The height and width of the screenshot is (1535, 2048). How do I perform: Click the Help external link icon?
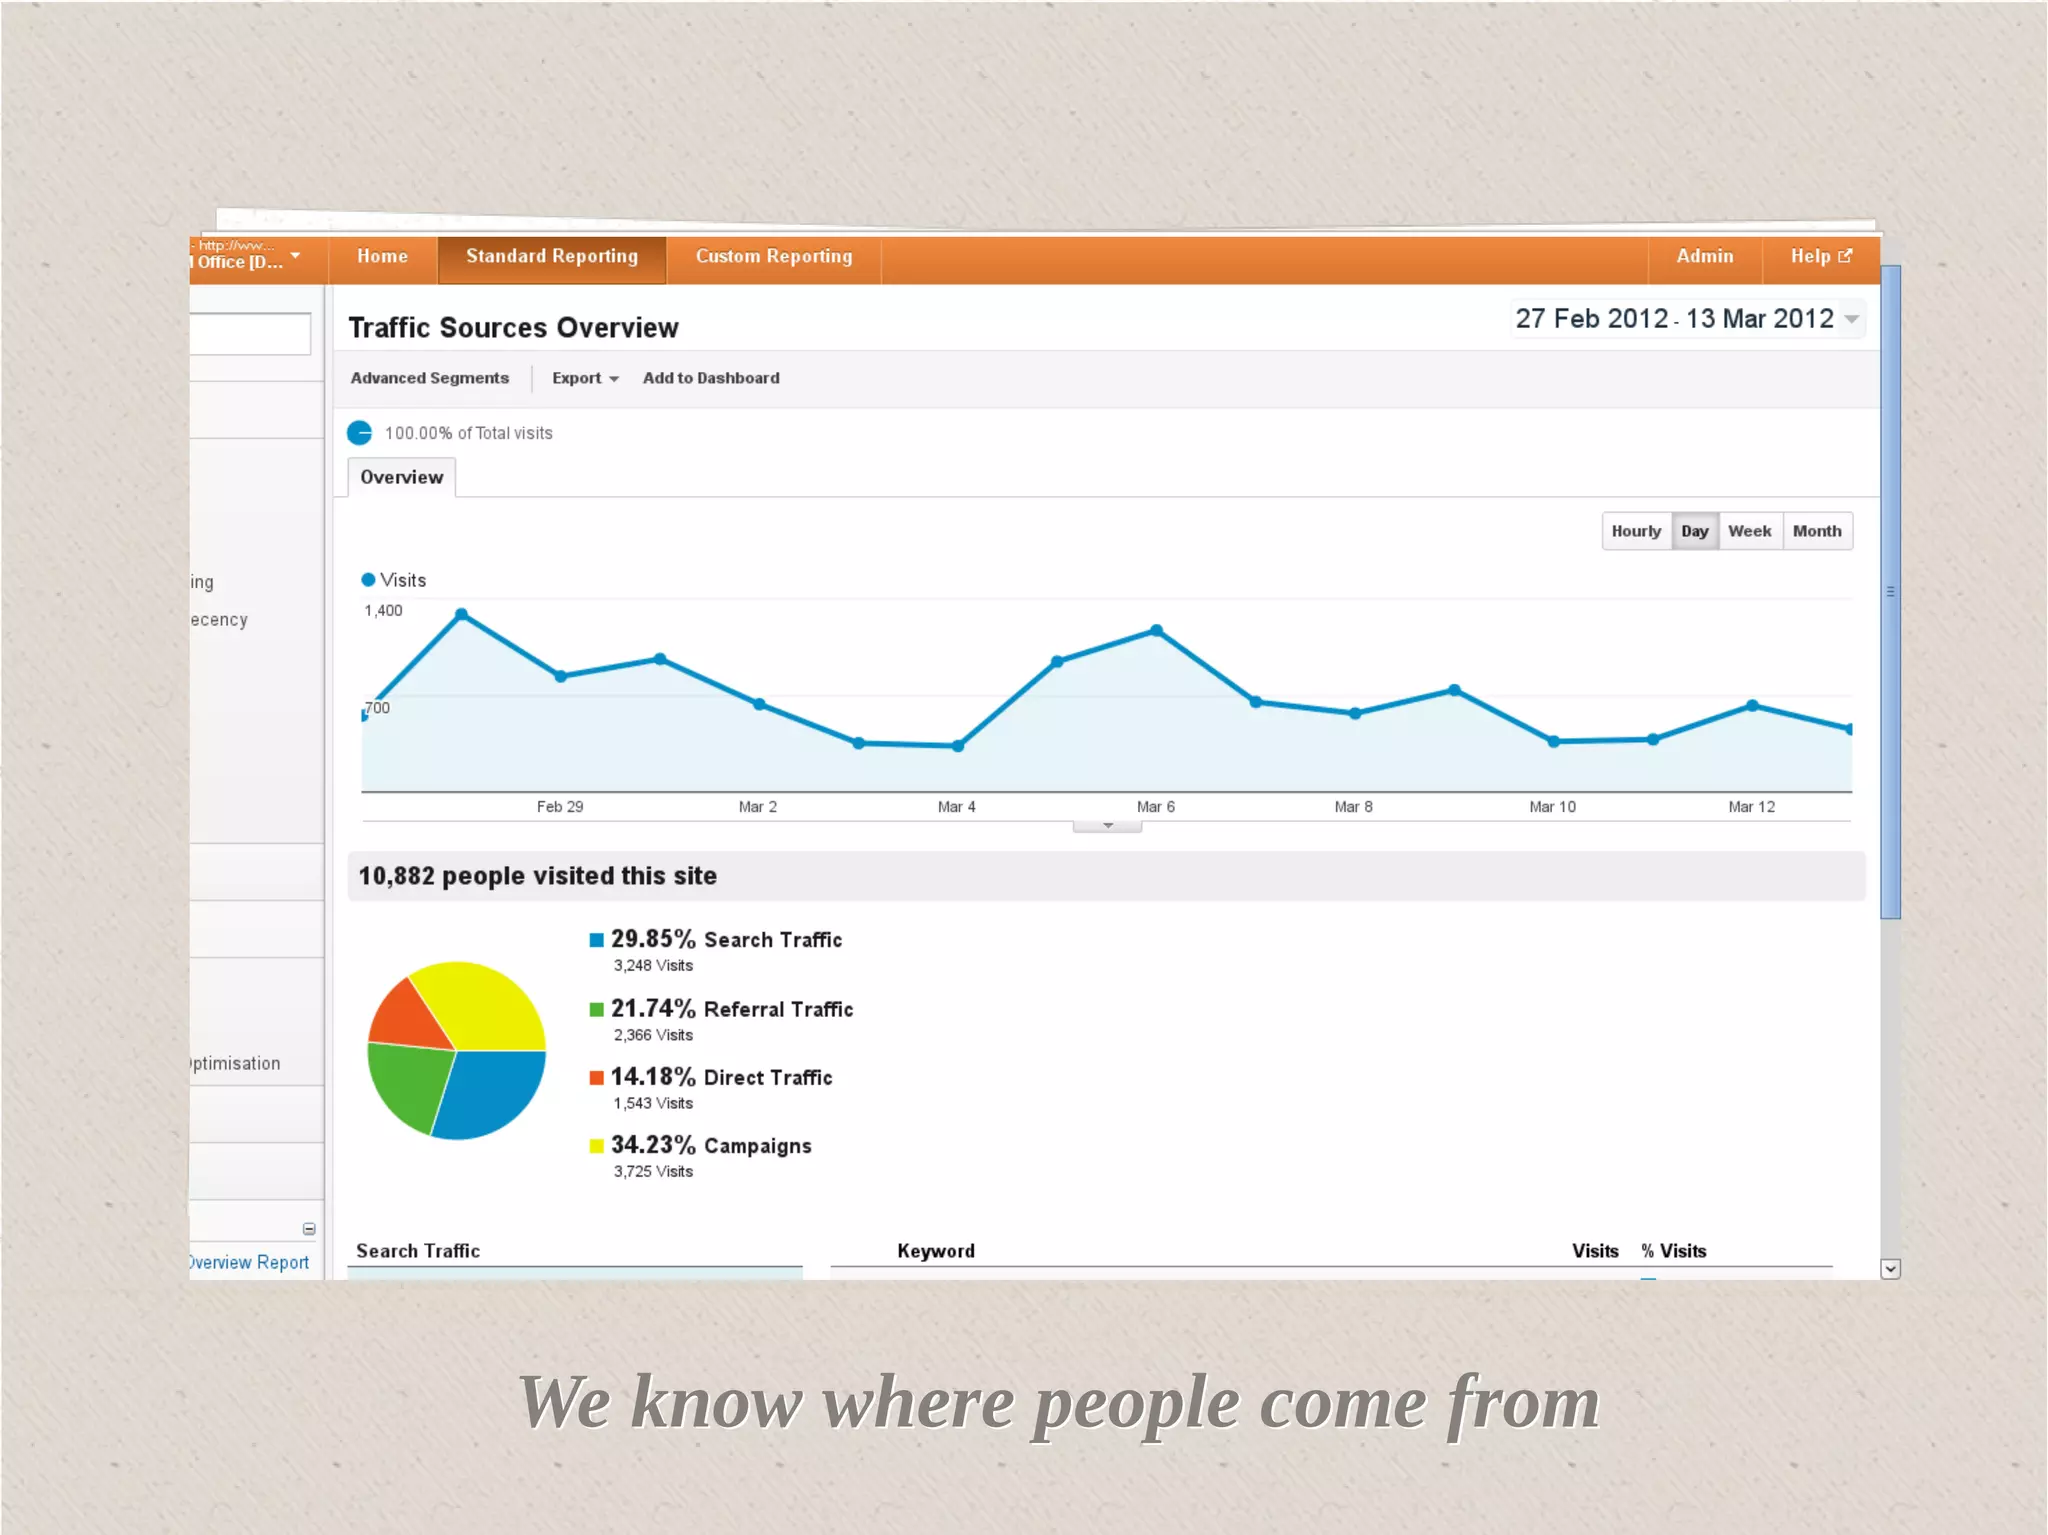click(1845, 256)
